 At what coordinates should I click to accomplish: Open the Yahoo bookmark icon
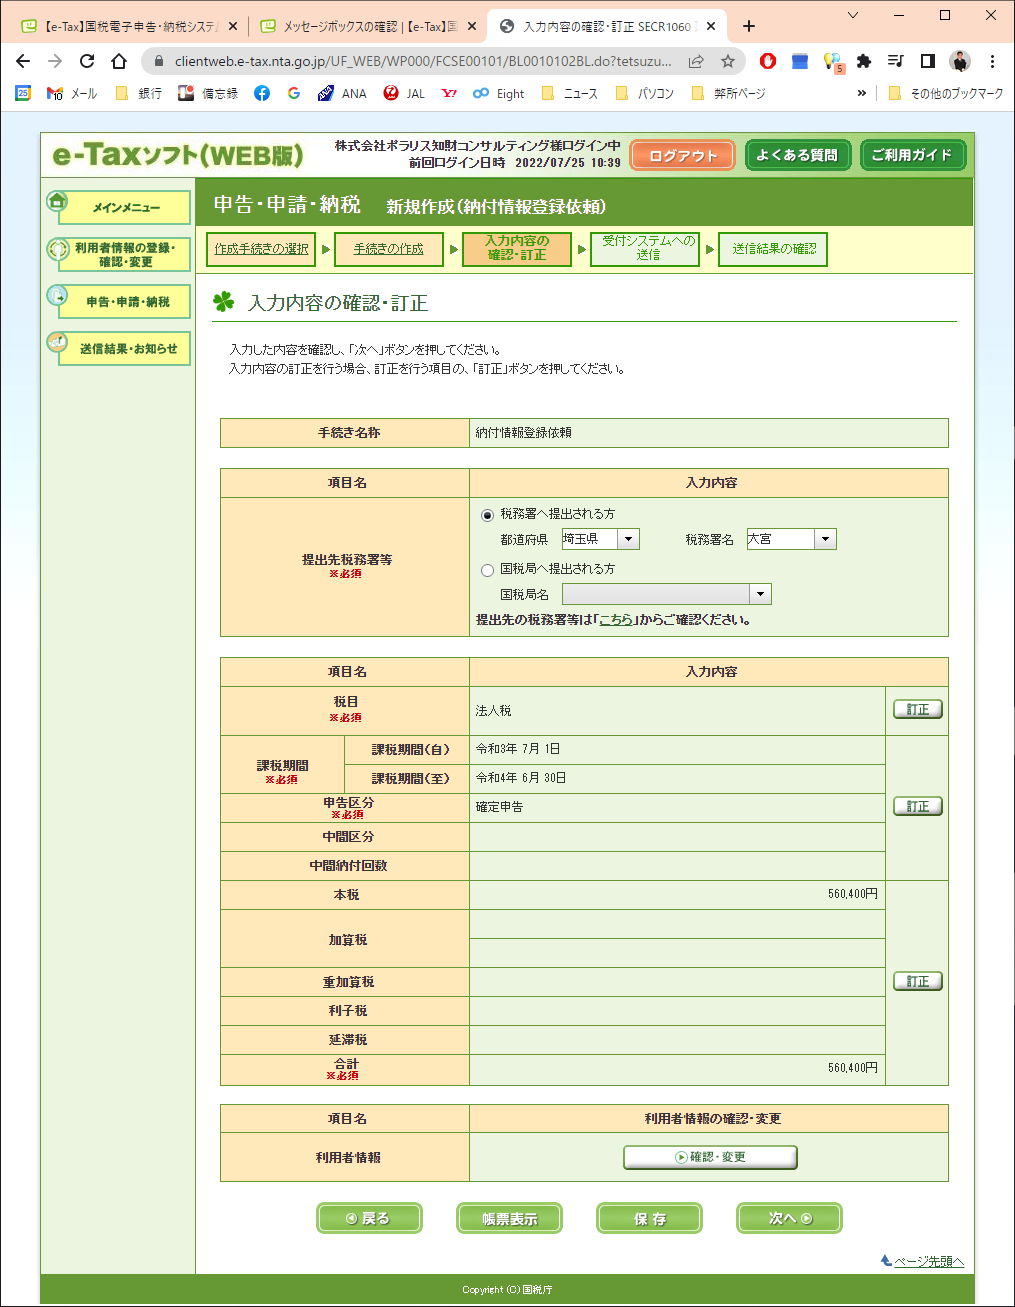click(x=450, y=93)
